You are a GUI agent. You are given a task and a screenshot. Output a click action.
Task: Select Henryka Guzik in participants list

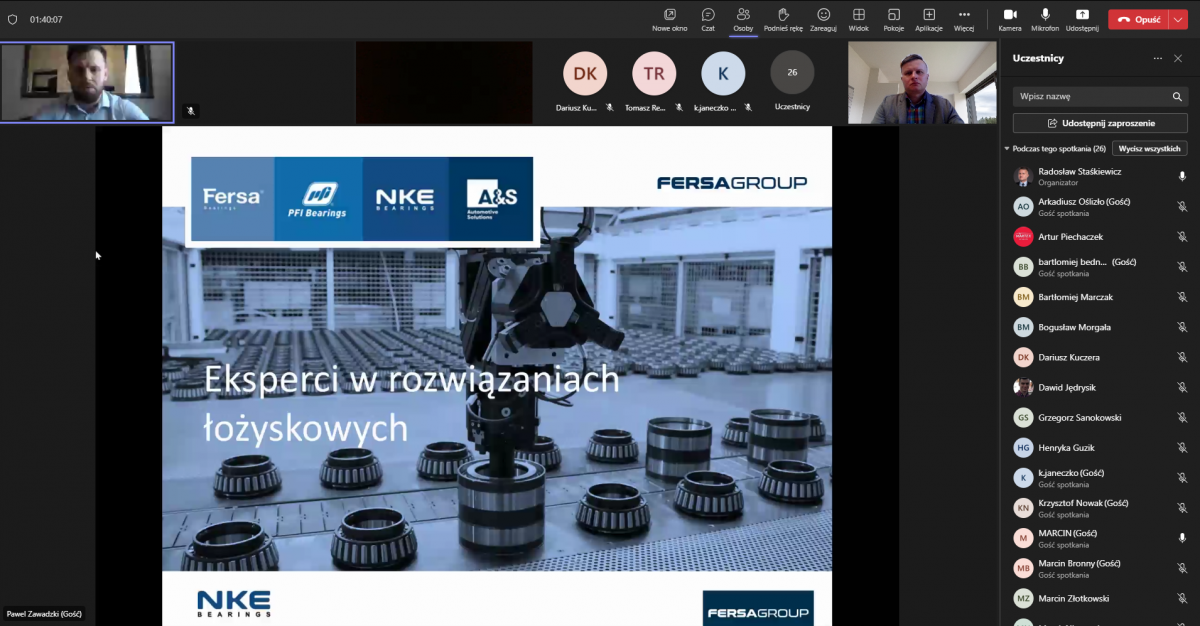click(1100, 447)
